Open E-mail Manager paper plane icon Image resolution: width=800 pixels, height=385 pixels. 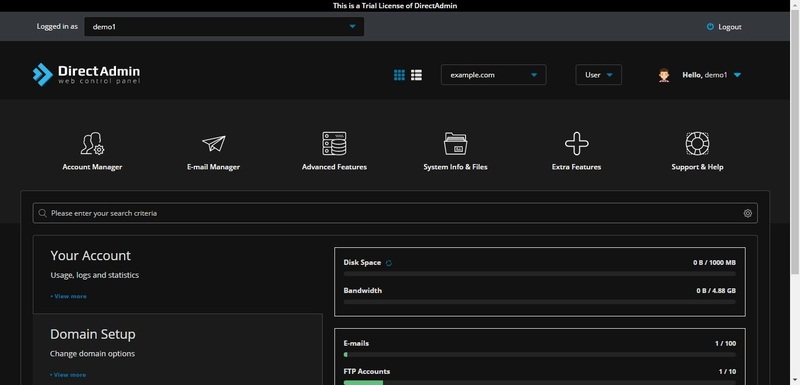pyautogui.click(x=213, y=143)
